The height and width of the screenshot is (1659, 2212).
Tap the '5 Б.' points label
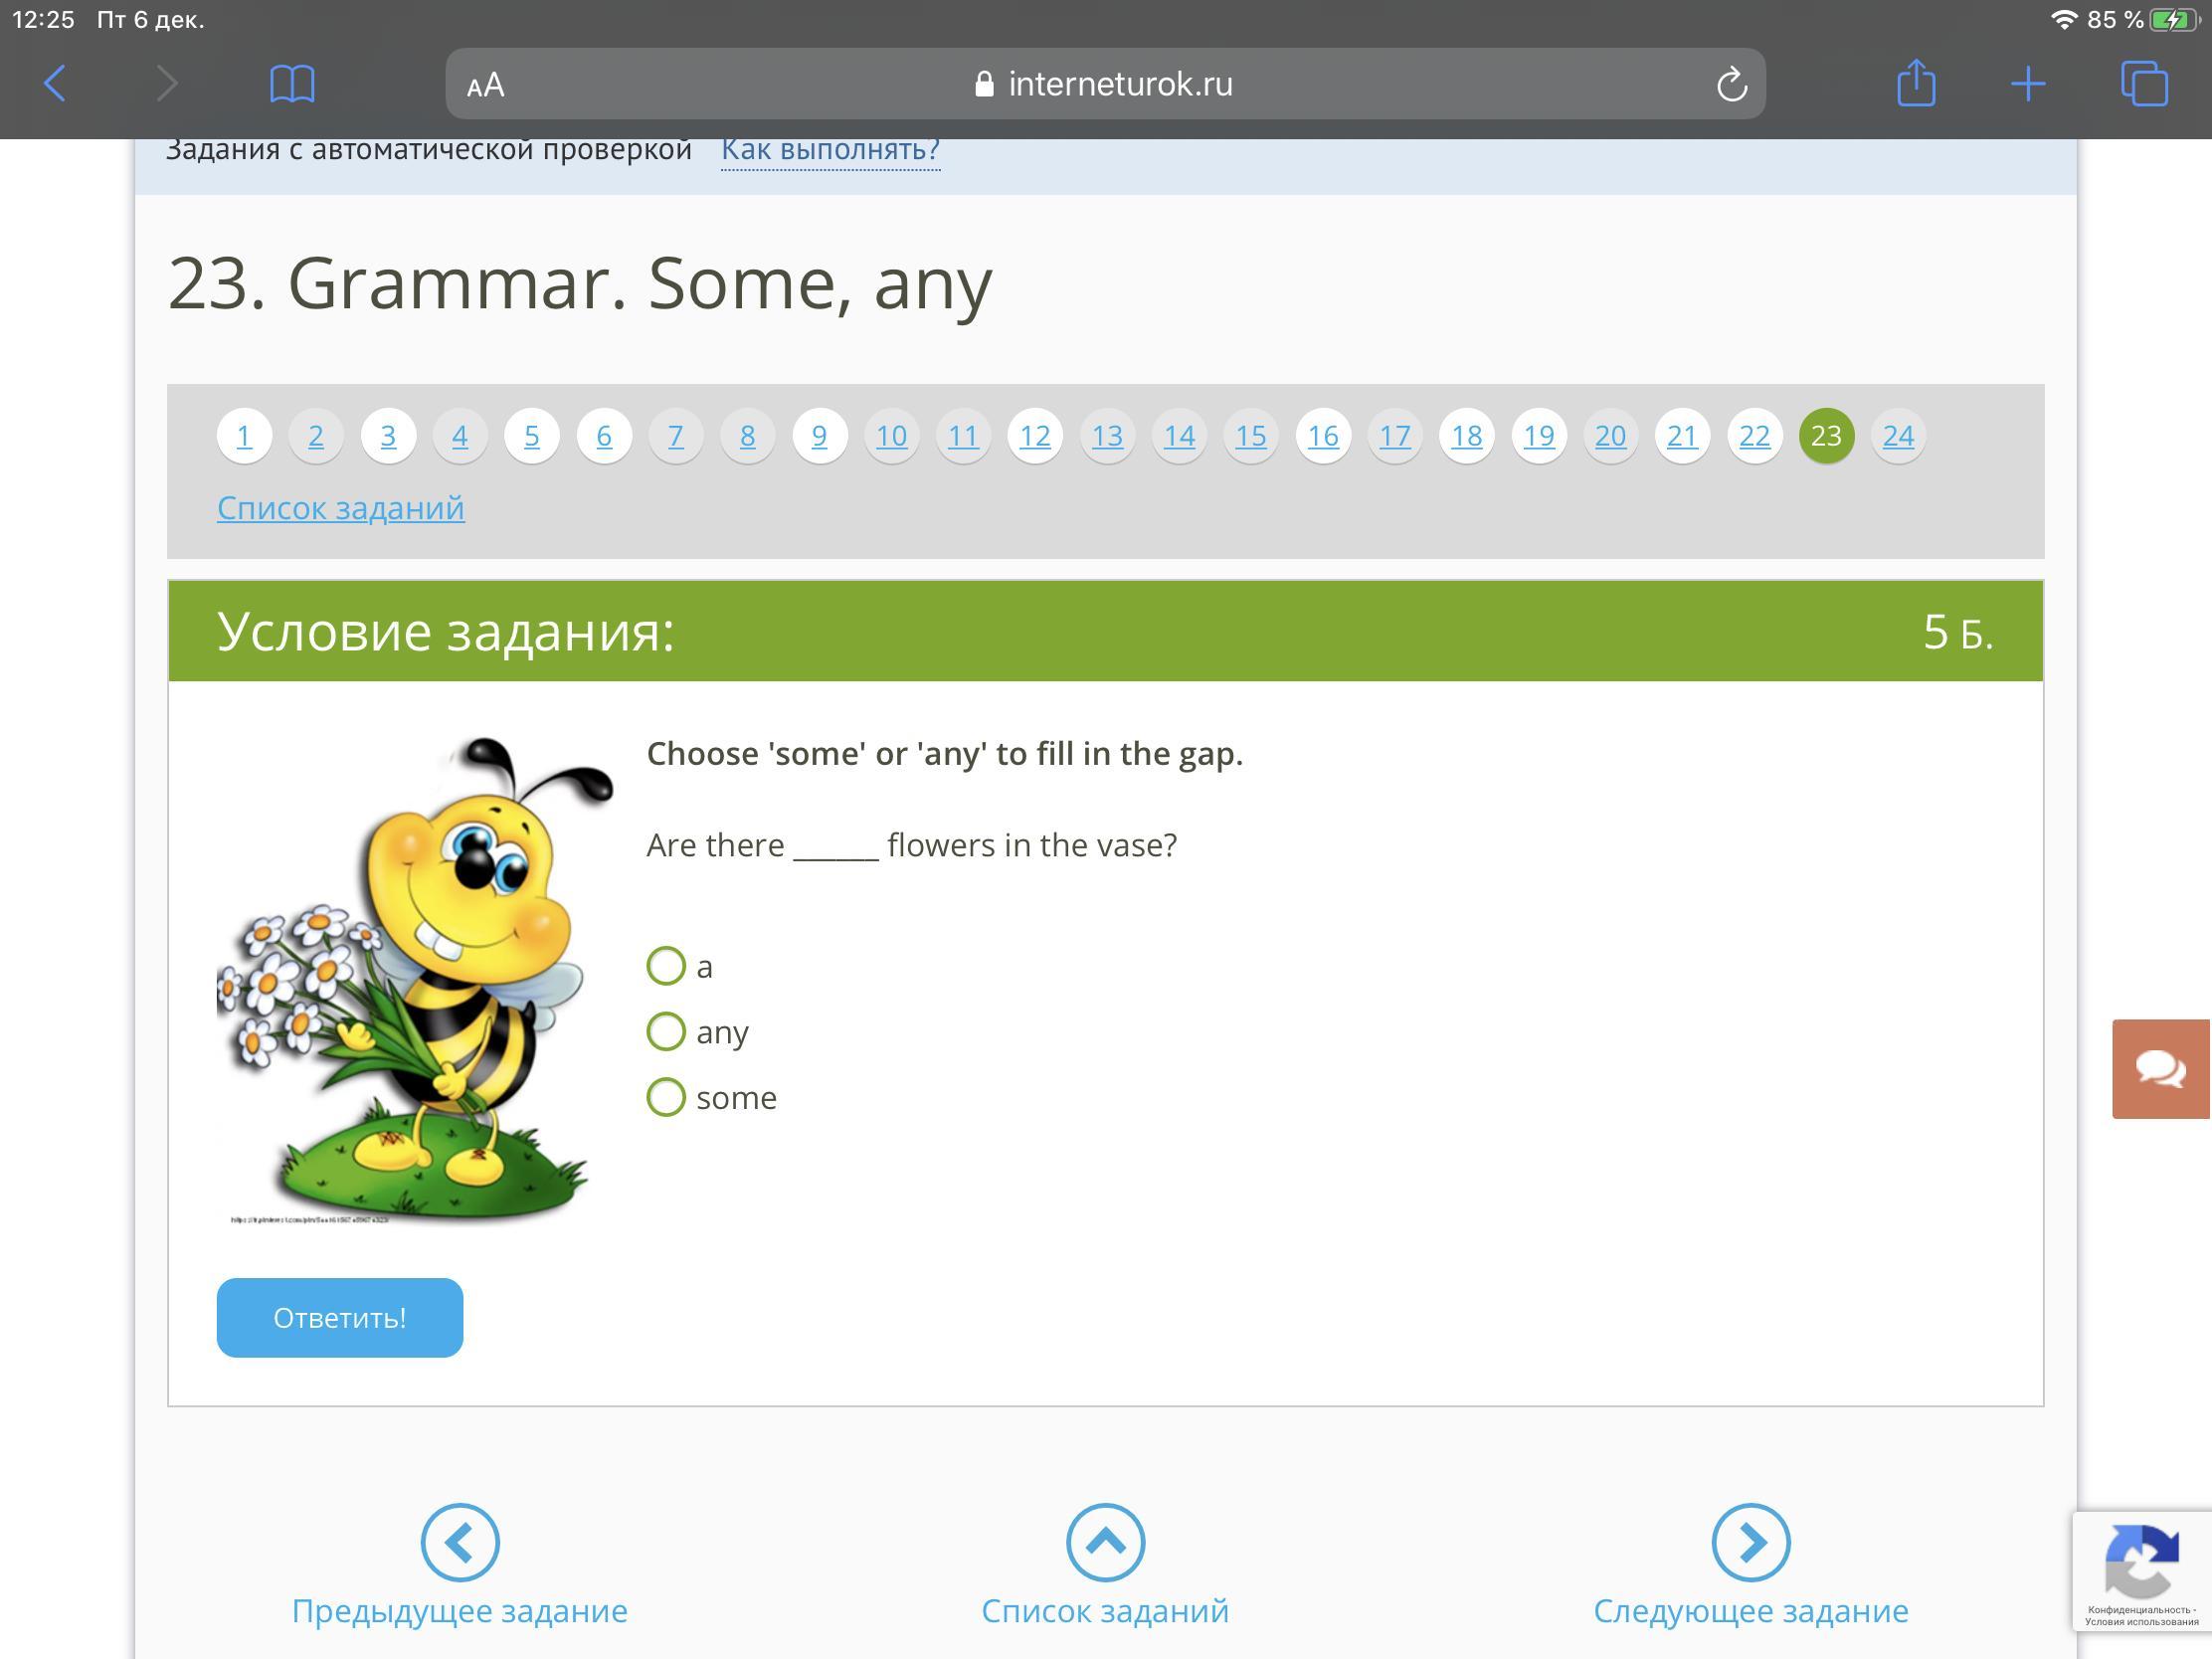tap(1957, 632)
